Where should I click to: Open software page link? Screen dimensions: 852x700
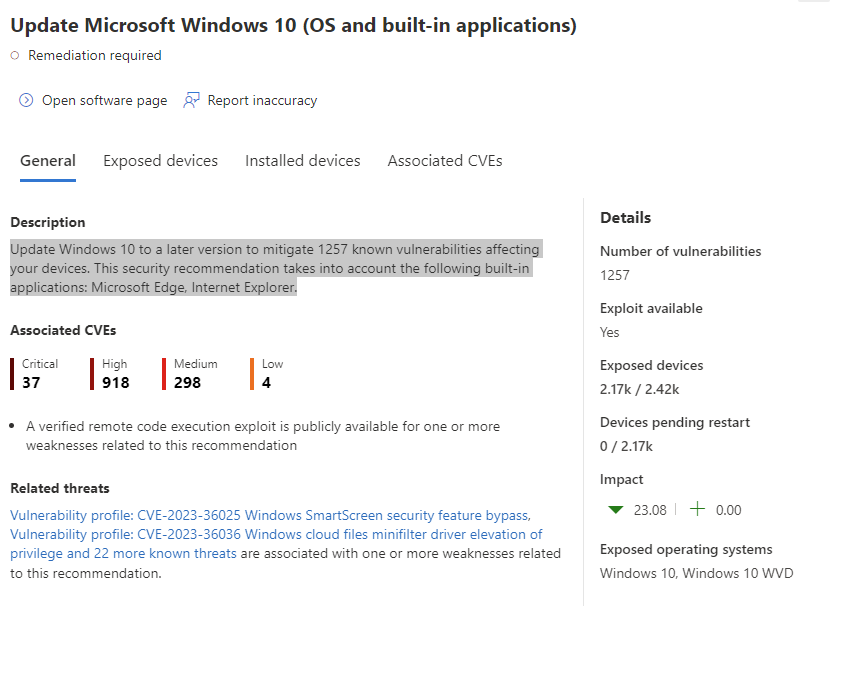coord(104,101)
